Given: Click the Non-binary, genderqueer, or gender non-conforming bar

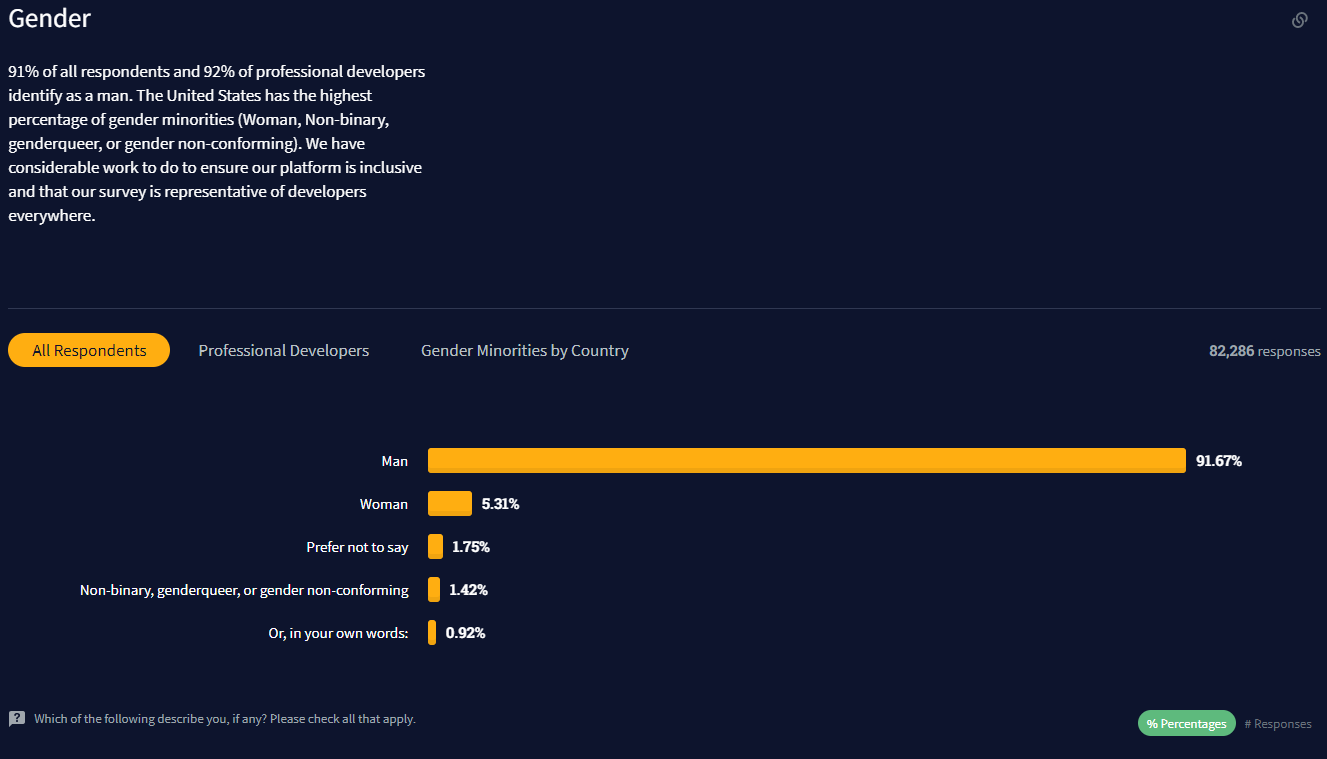Looking at the screenshot, I should click(x=434, y=589).
